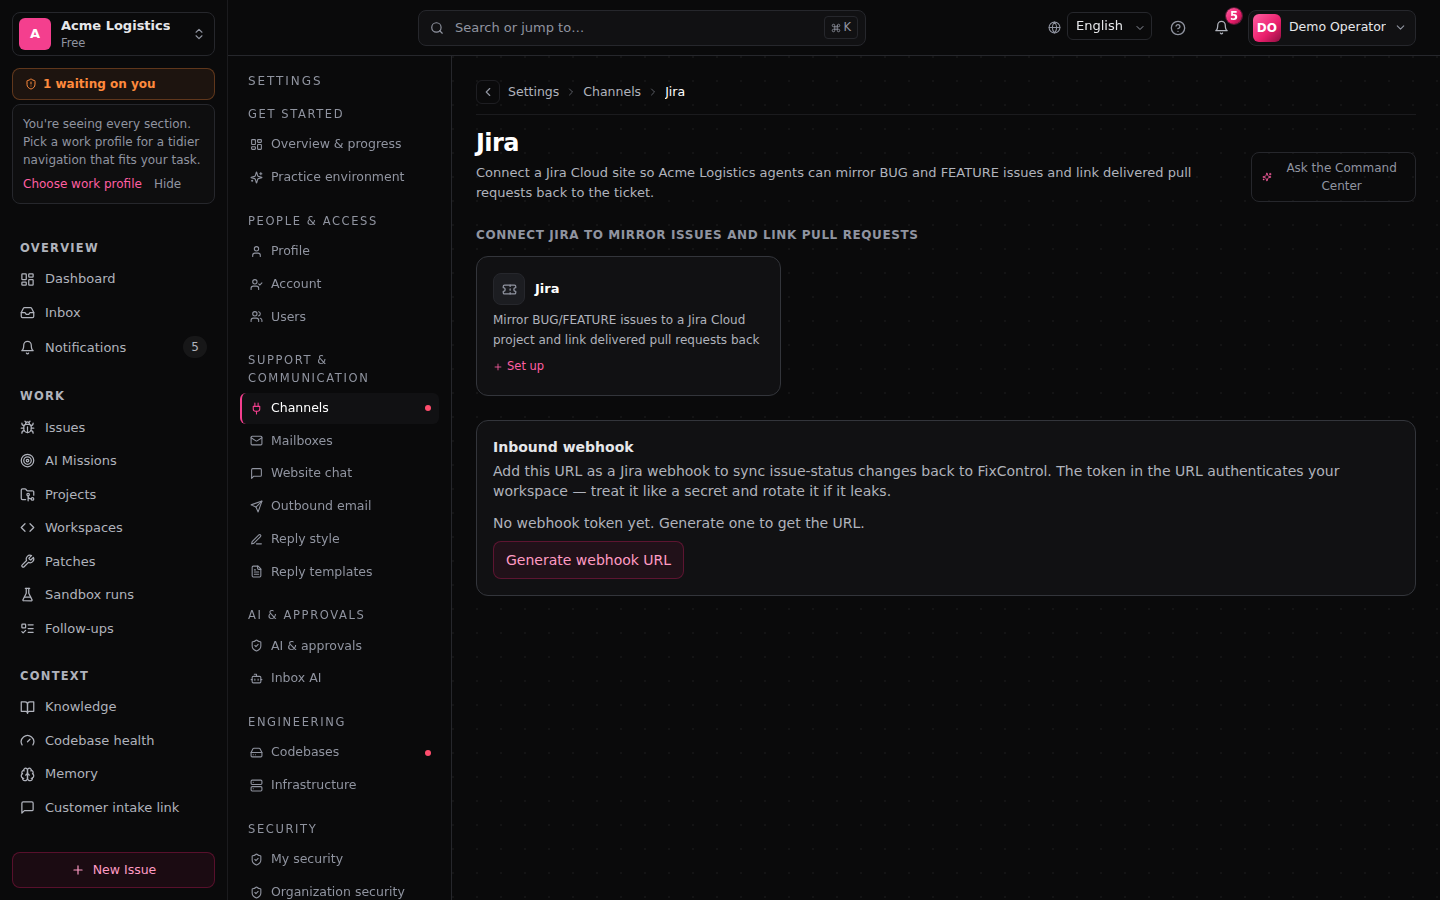1440x900 pixels.
Task: Click the Patches wrench icon
Action: [x=28, y=562]
